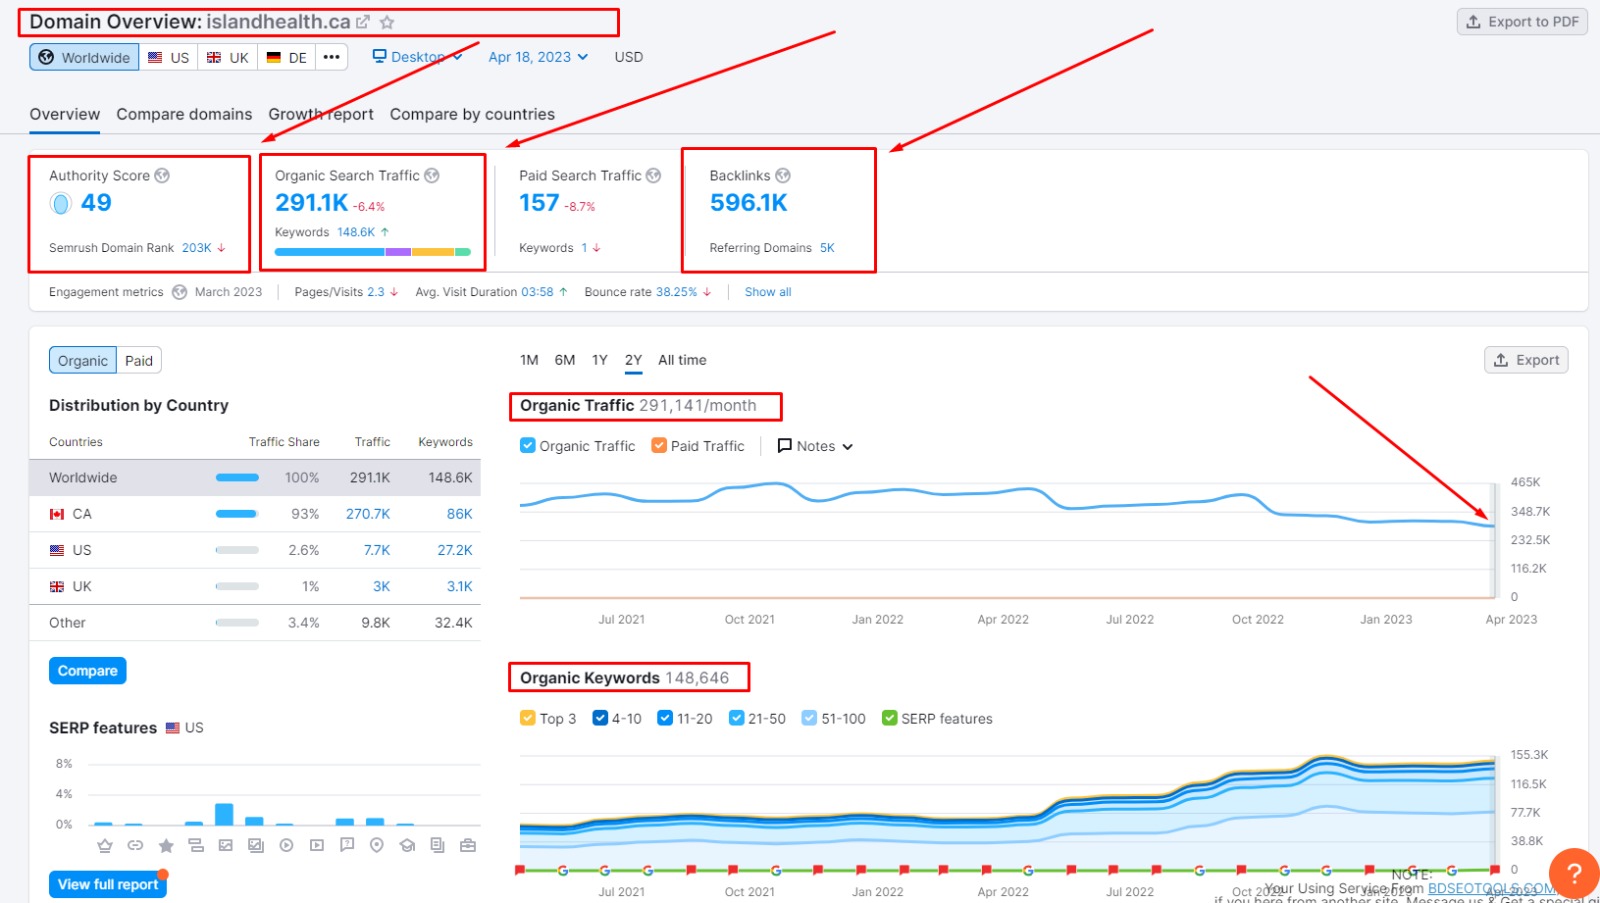Click the Authority Score info icon

coord(164,175)
